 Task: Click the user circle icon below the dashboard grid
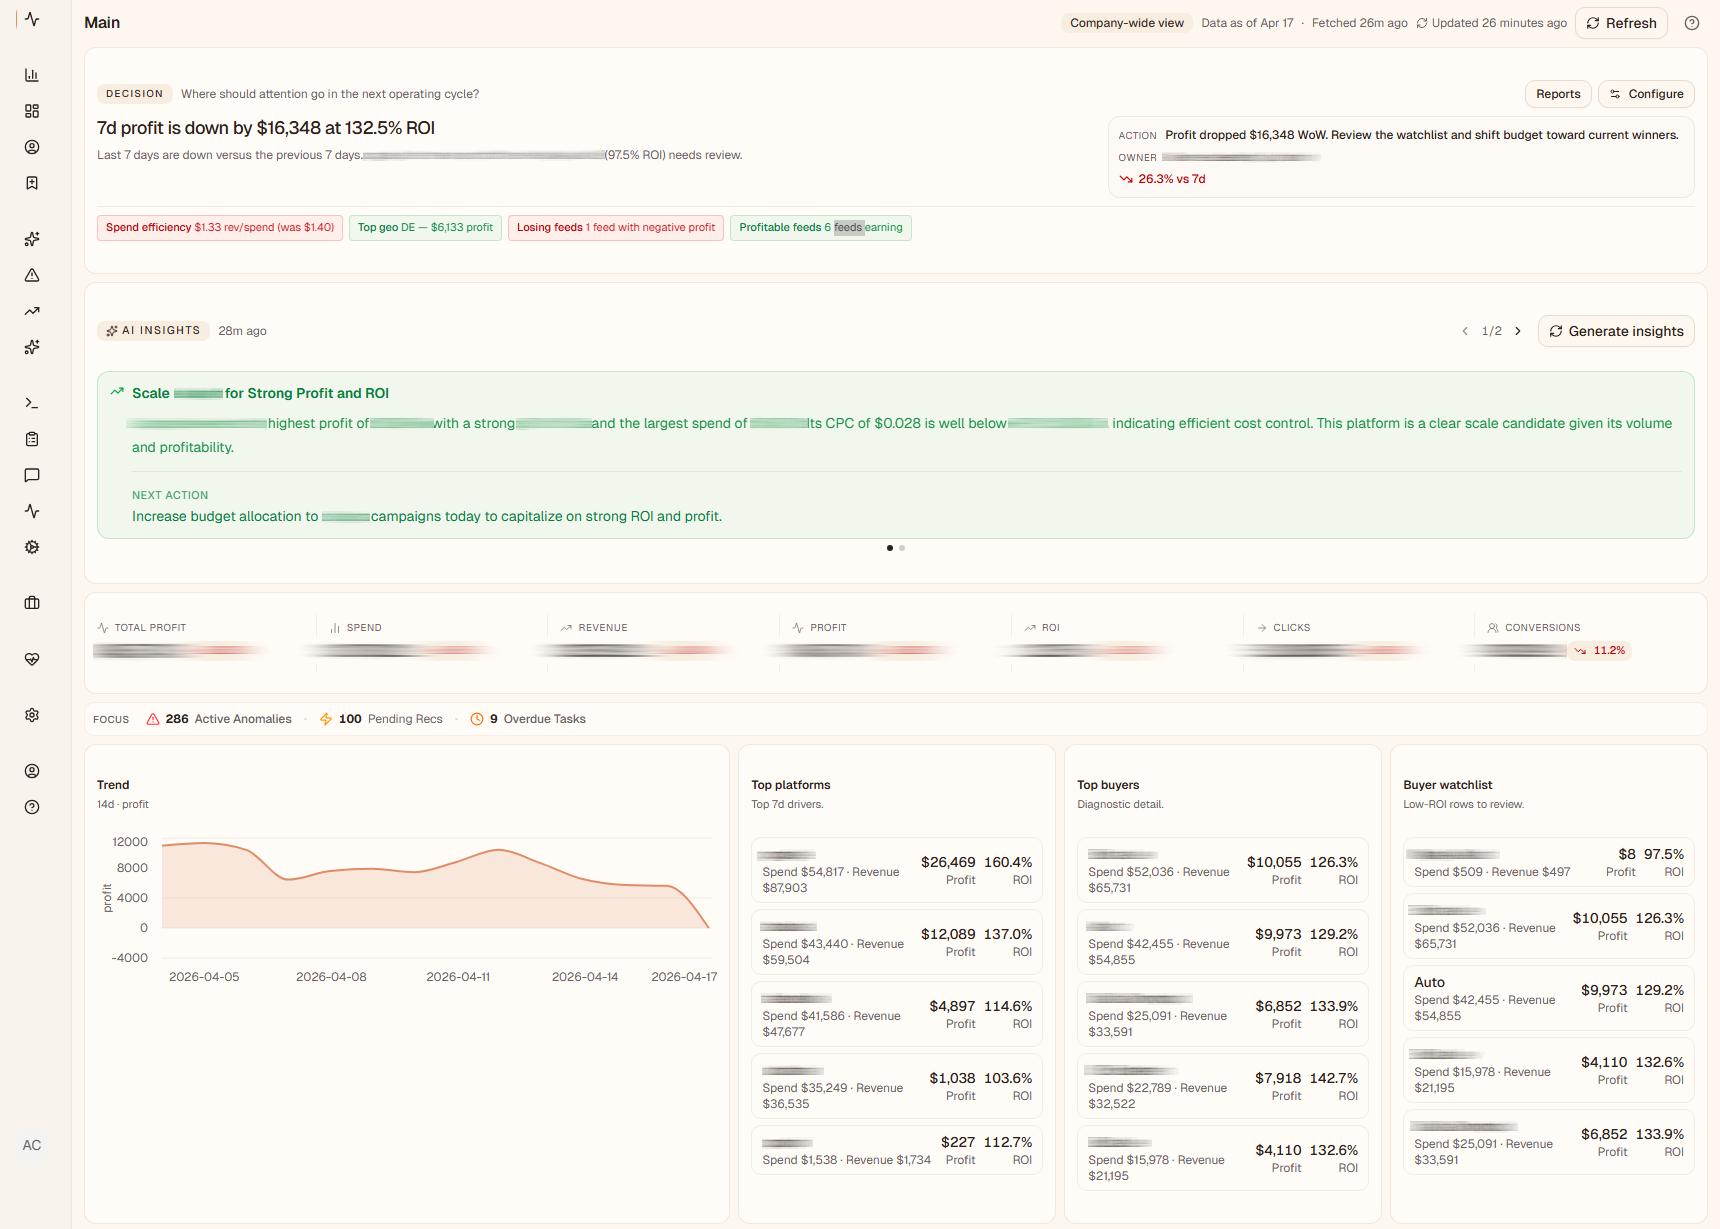pyautogui.click(x=32, y=147)
